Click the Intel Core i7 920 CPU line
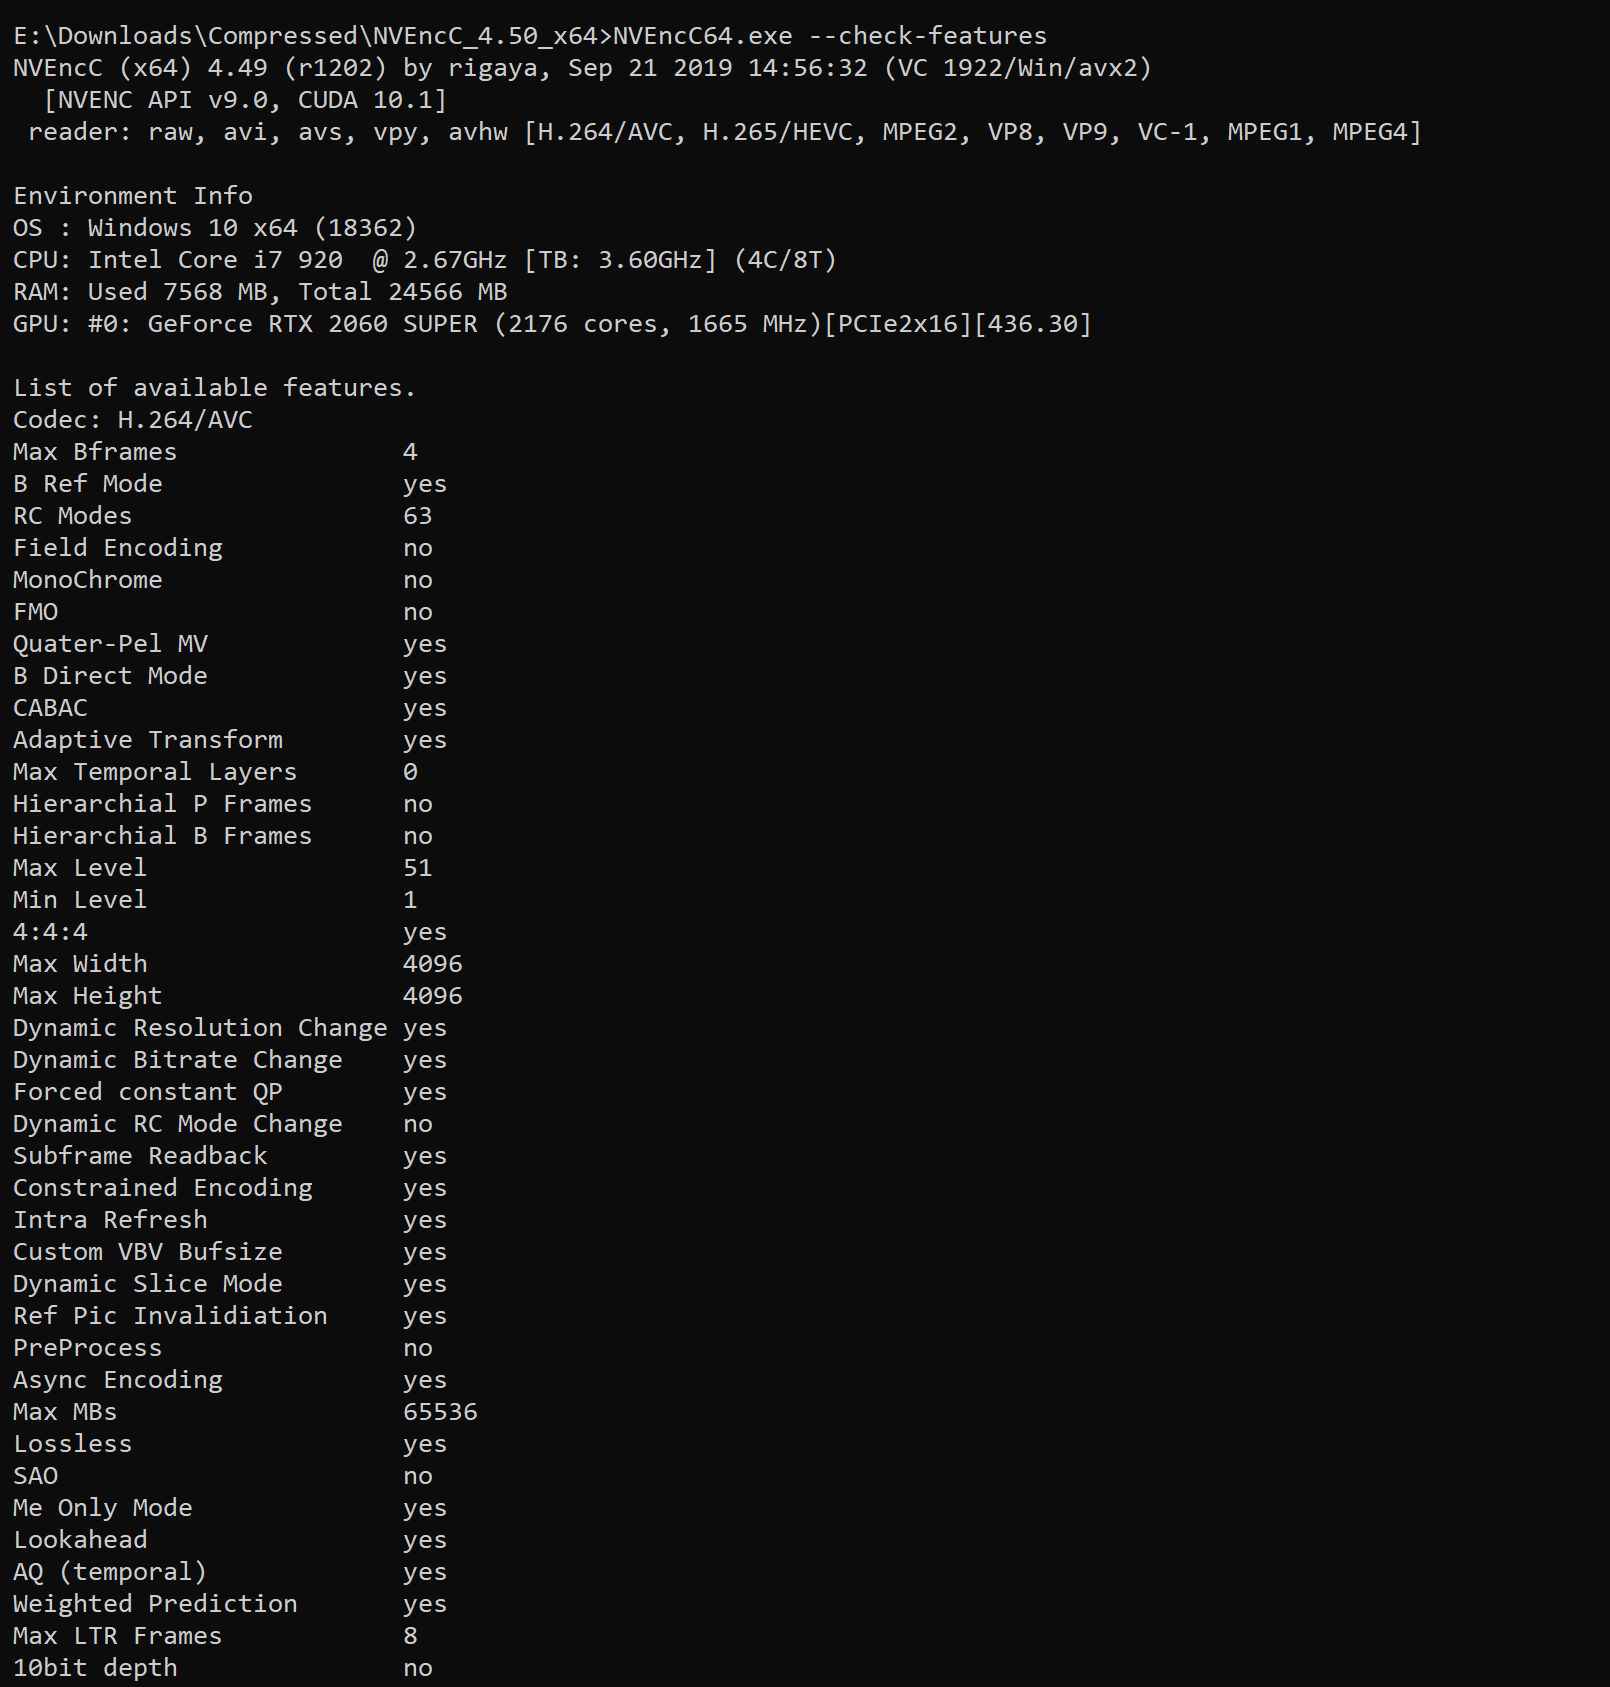The width and height of the screenshot is (1610, 1687). [424, 260]
